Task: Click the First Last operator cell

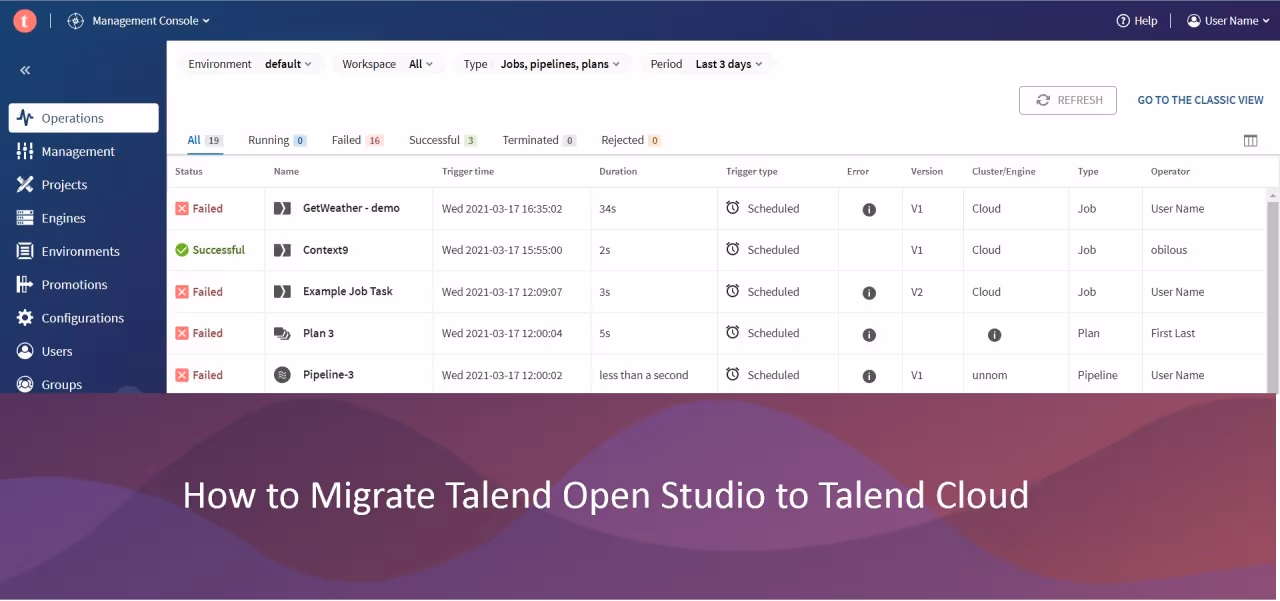Action: click(x=1173, y=333)
